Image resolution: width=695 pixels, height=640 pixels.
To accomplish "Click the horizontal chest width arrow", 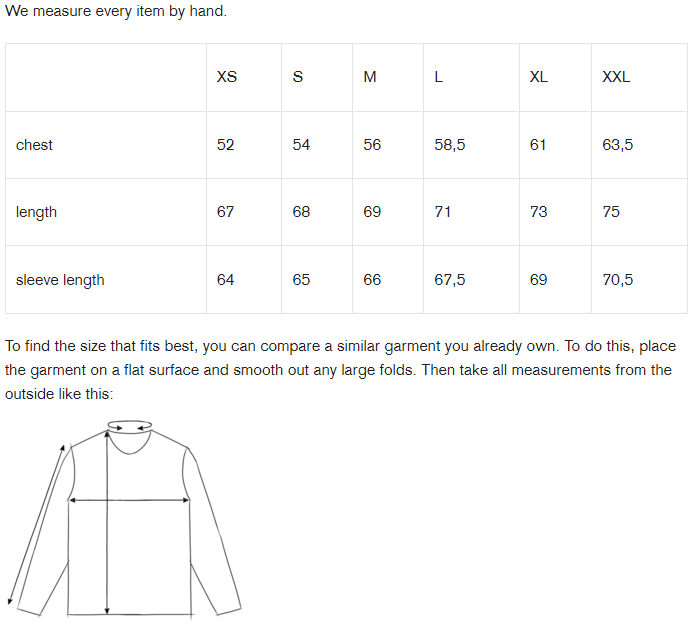I will click(129, 500).
